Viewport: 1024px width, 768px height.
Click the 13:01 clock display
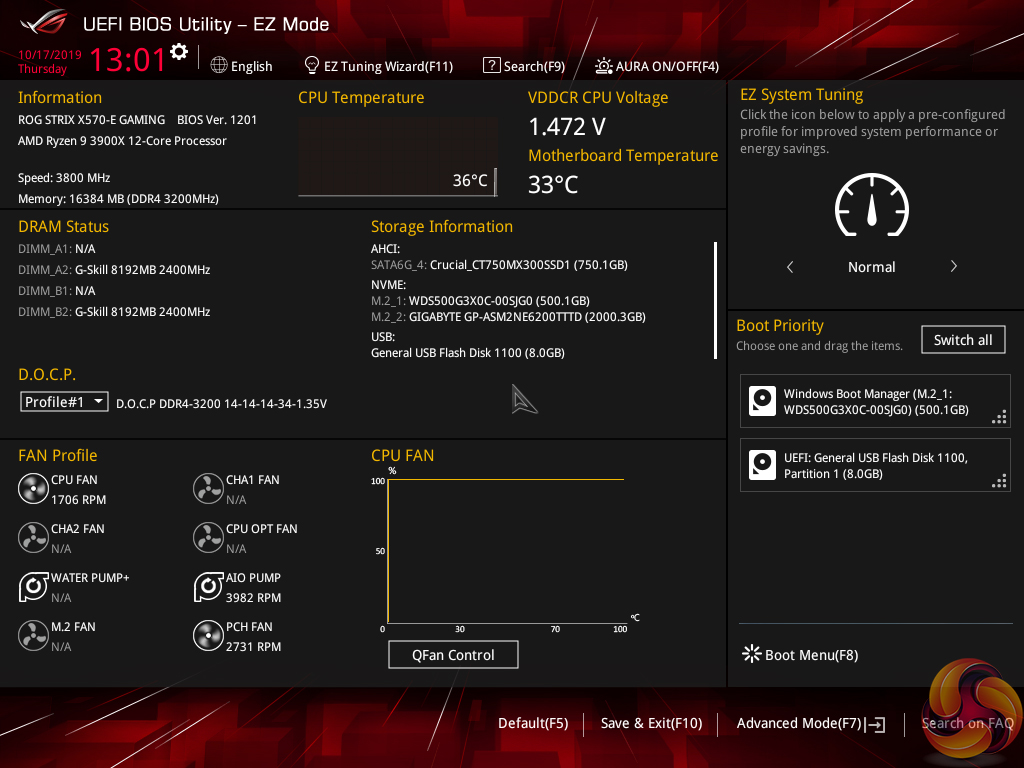click(x=128, y=59)
